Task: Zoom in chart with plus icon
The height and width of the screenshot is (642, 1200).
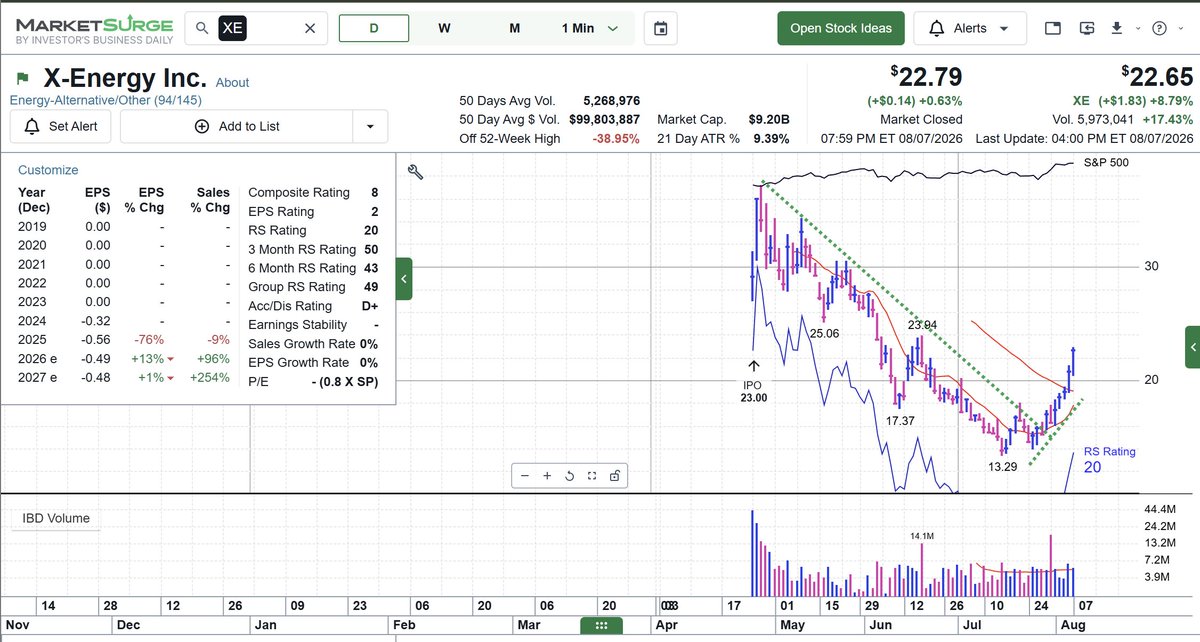Action: [547, 476]
